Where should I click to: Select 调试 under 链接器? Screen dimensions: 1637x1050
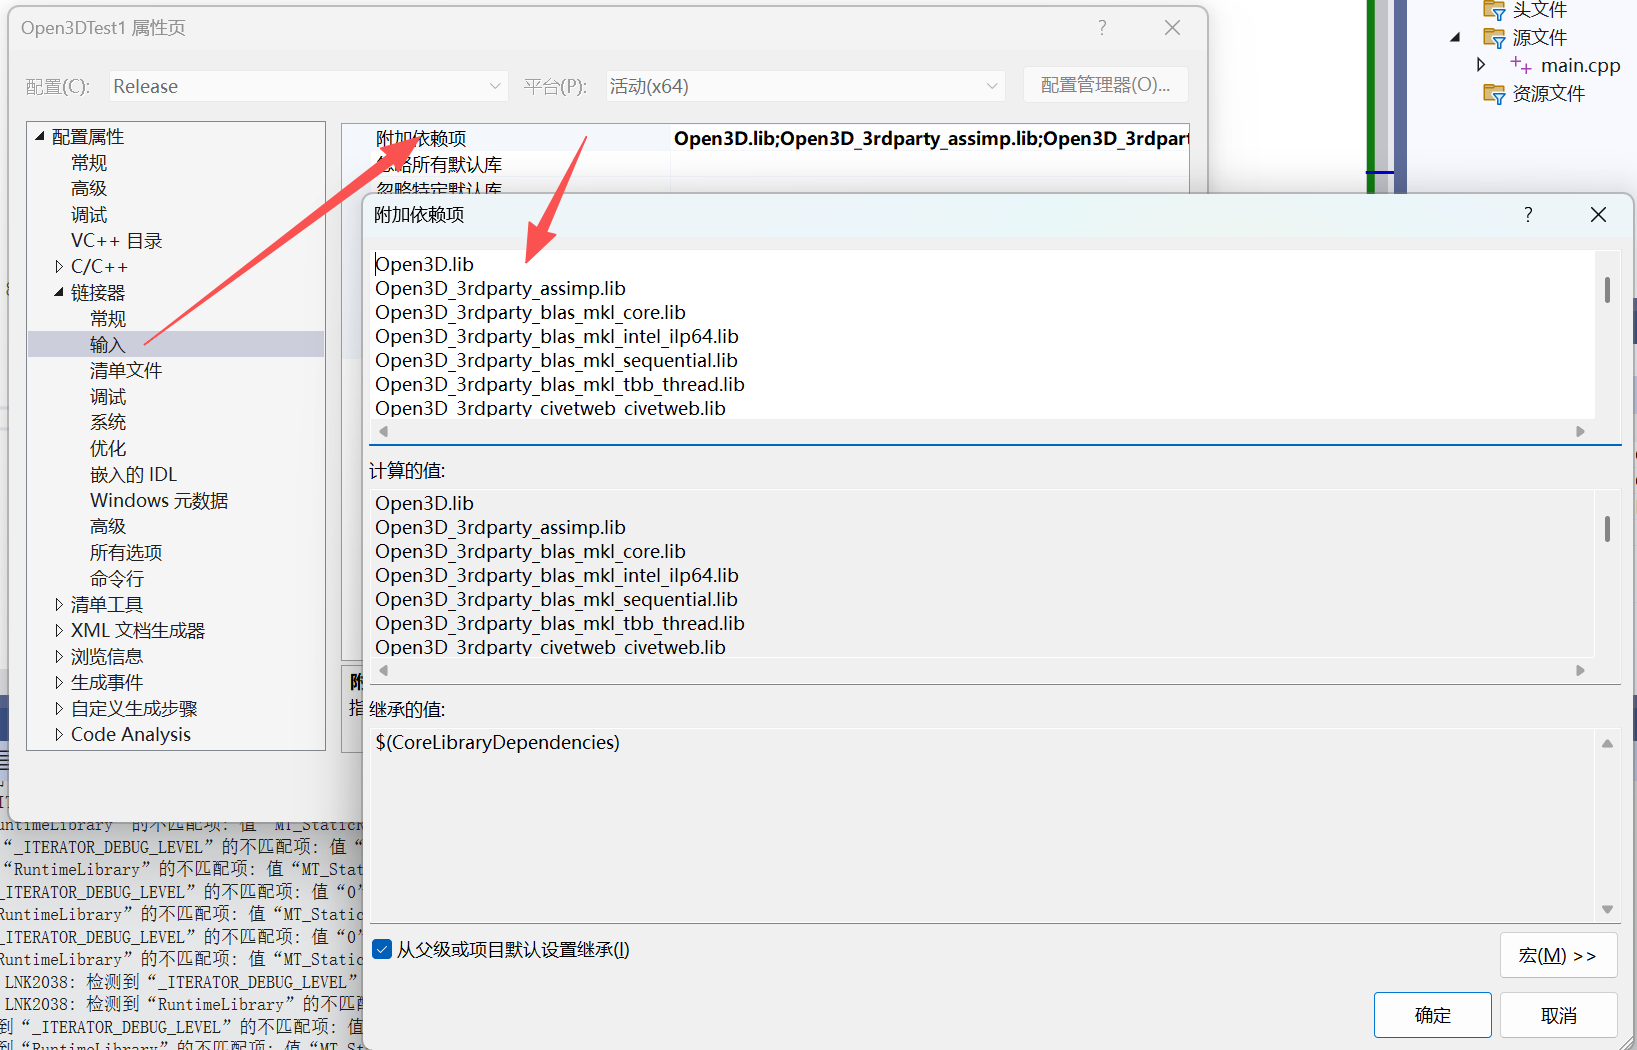coord(108,397)
